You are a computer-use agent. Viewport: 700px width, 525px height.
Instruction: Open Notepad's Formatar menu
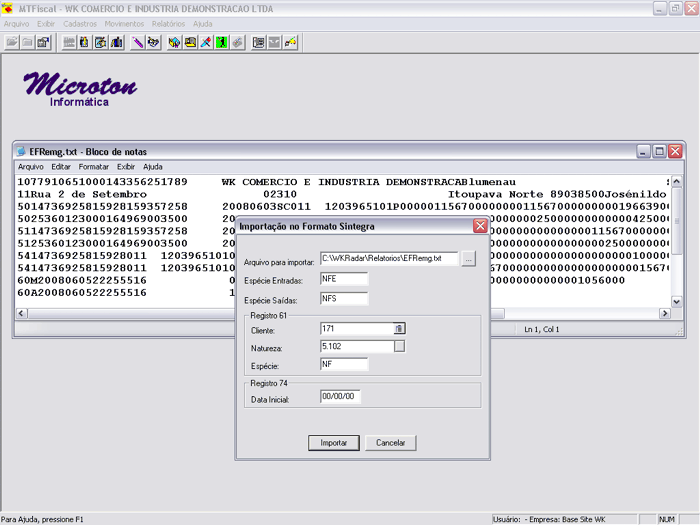click(x=94, y=167)
